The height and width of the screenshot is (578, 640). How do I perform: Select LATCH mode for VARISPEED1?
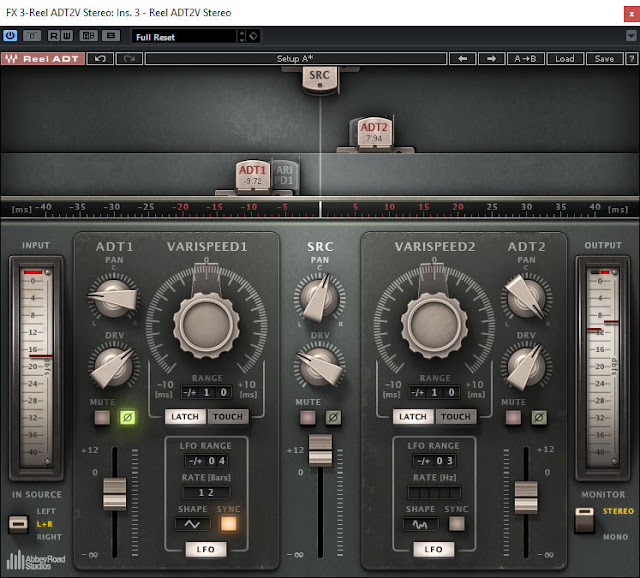(185, 417)
